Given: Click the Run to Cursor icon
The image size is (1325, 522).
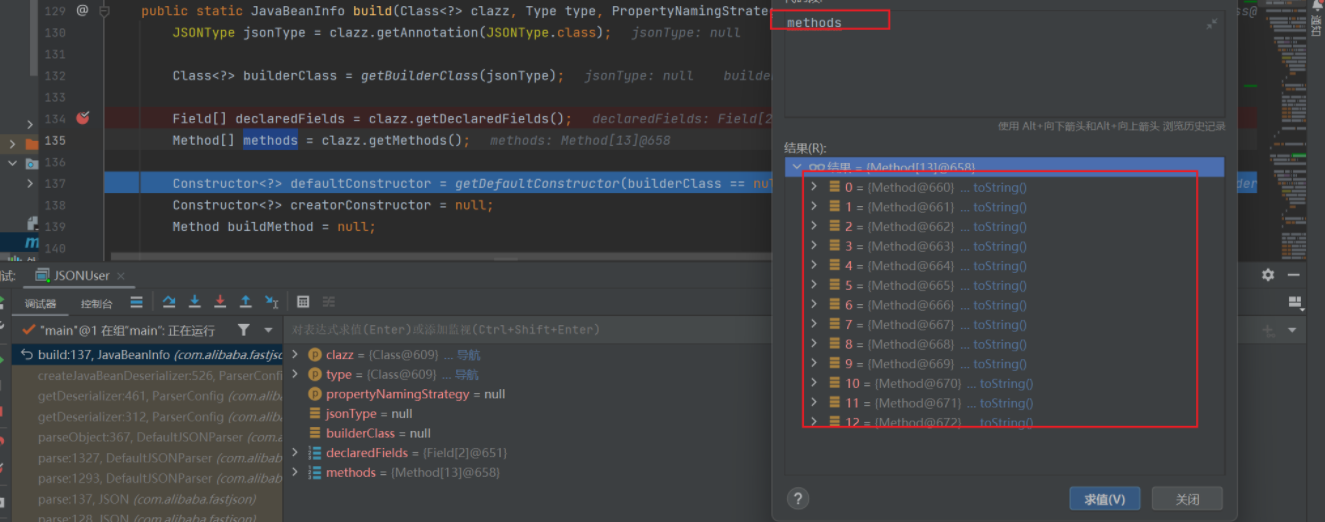Looking at the screenshot, I should (271, 302).
